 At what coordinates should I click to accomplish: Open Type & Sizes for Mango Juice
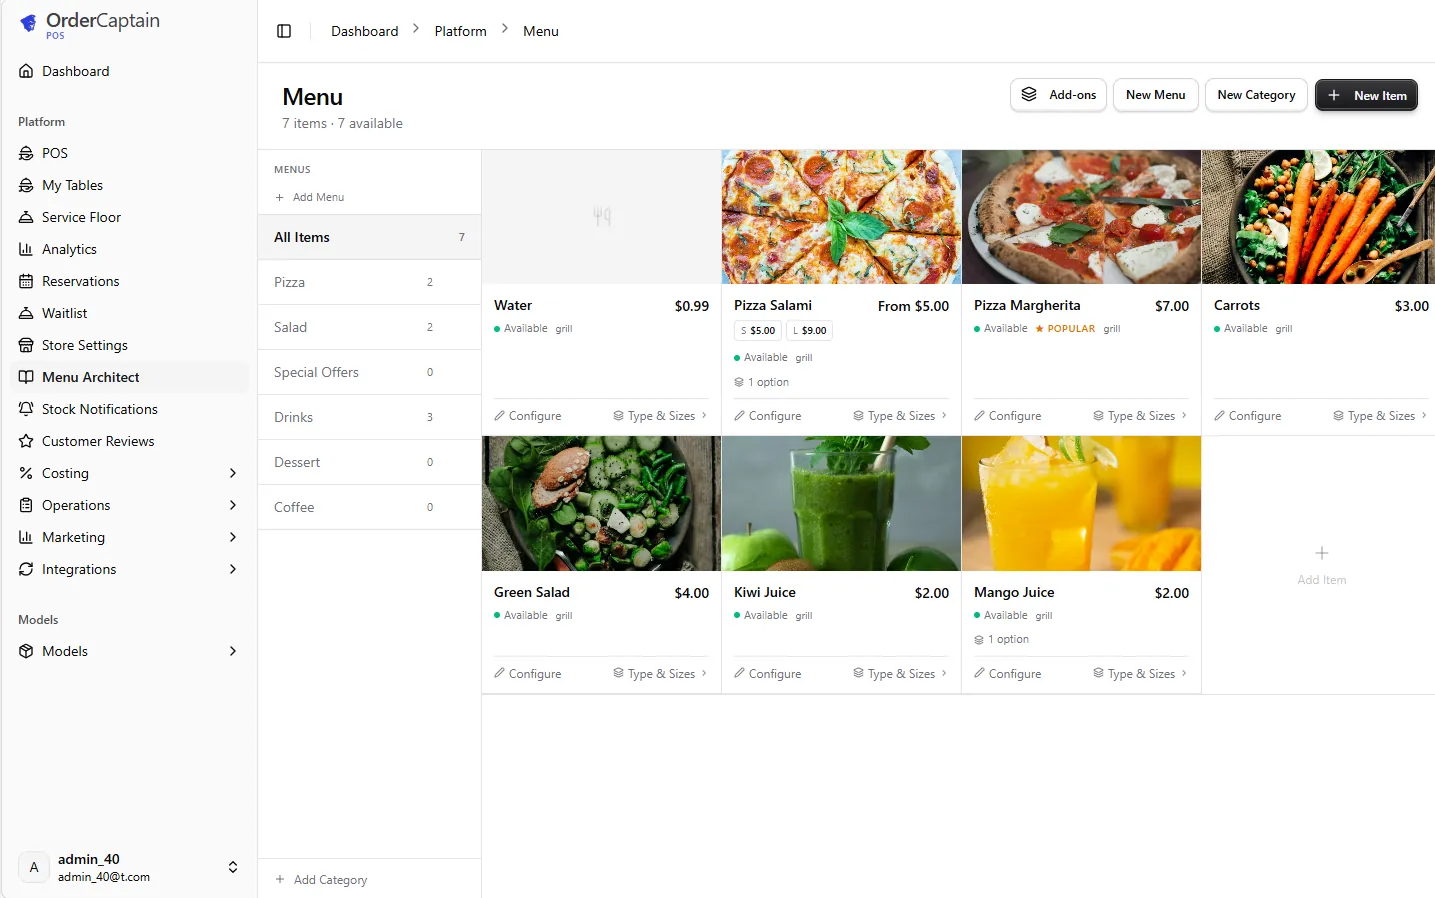1140,674
